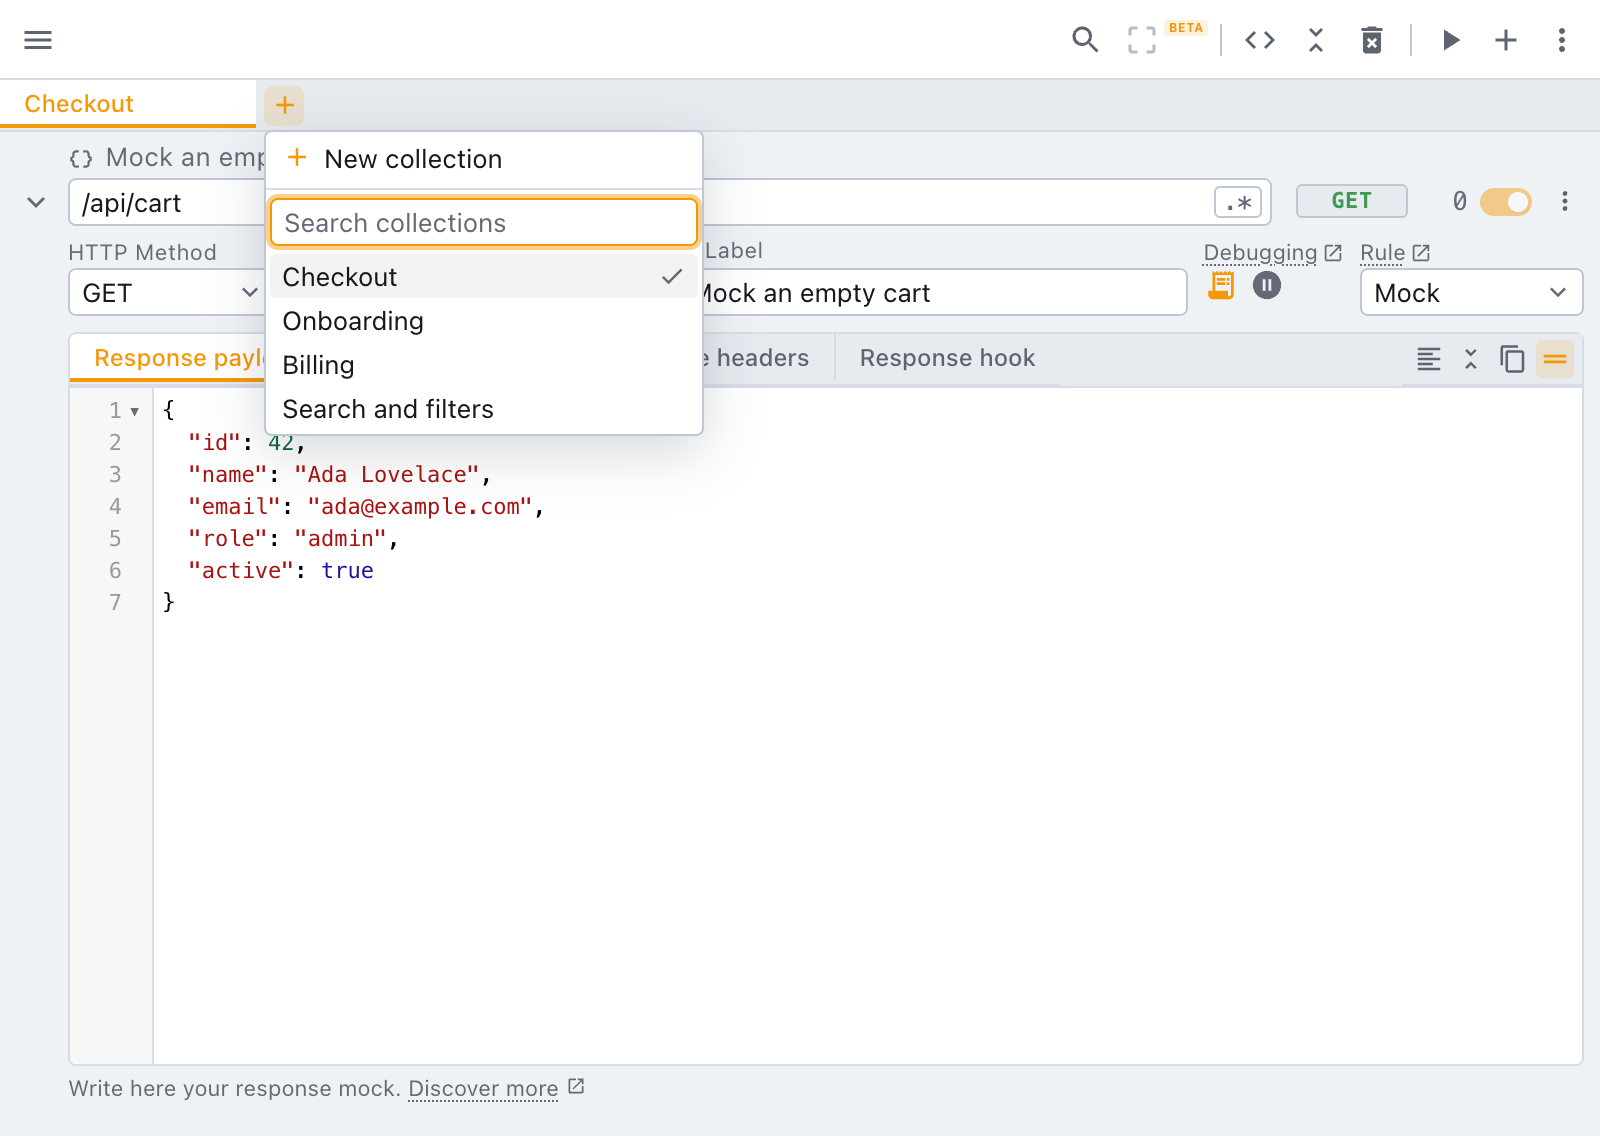1600x1136 pixels.
Task: Add a new rule with toolbar plus
Action: [x=1506, y=40]
